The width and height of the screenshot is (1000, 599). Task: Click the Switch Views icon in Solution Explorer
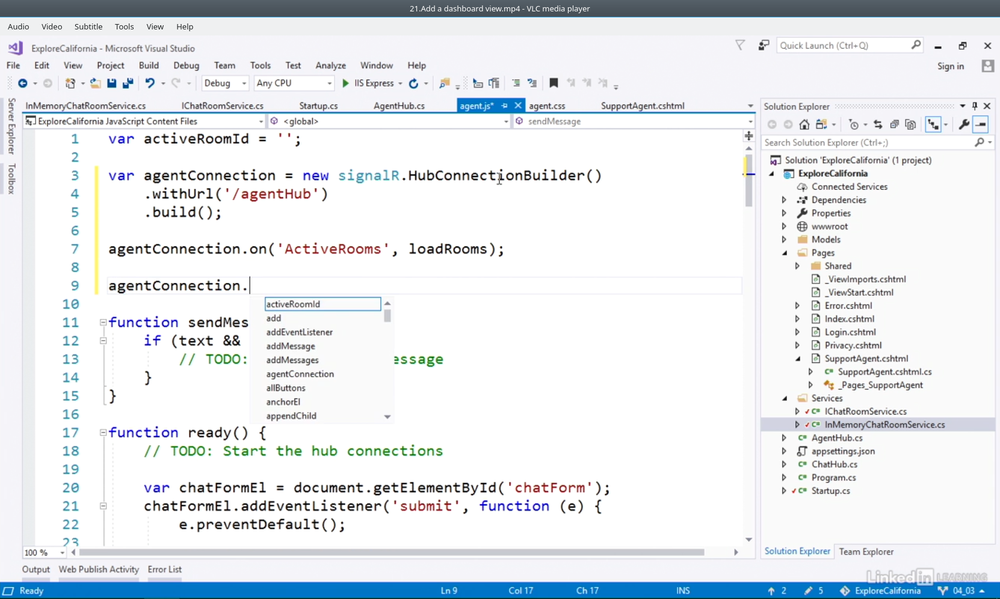821,124
